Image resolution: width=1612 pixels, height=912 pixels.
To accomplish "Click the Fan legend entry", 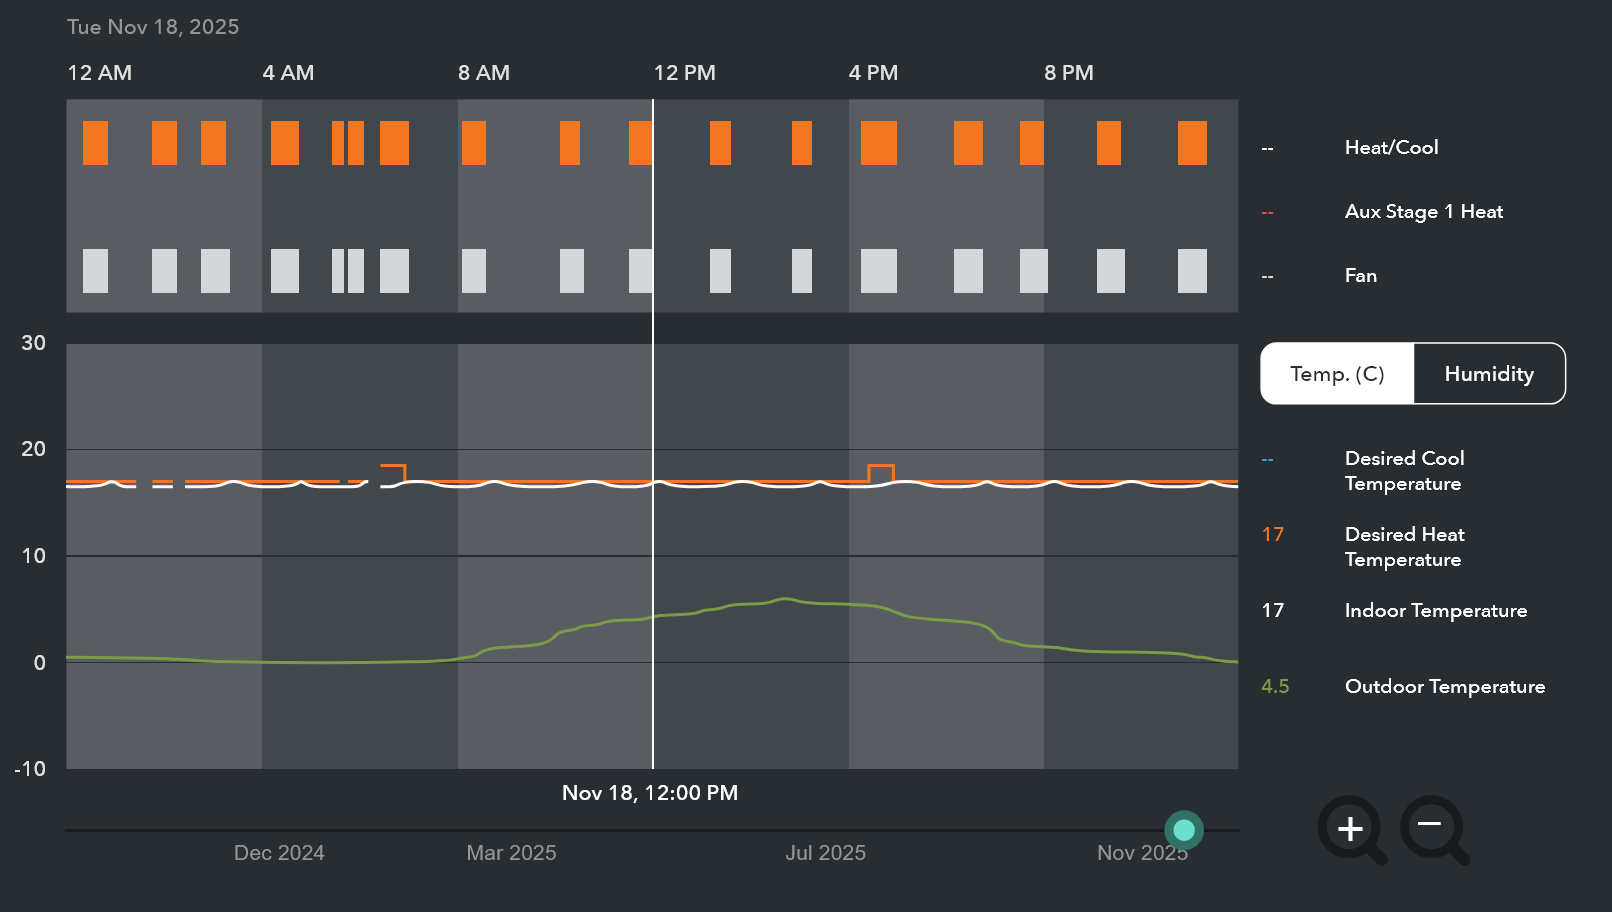I will pyautogui.click(x=1360, y=276).
